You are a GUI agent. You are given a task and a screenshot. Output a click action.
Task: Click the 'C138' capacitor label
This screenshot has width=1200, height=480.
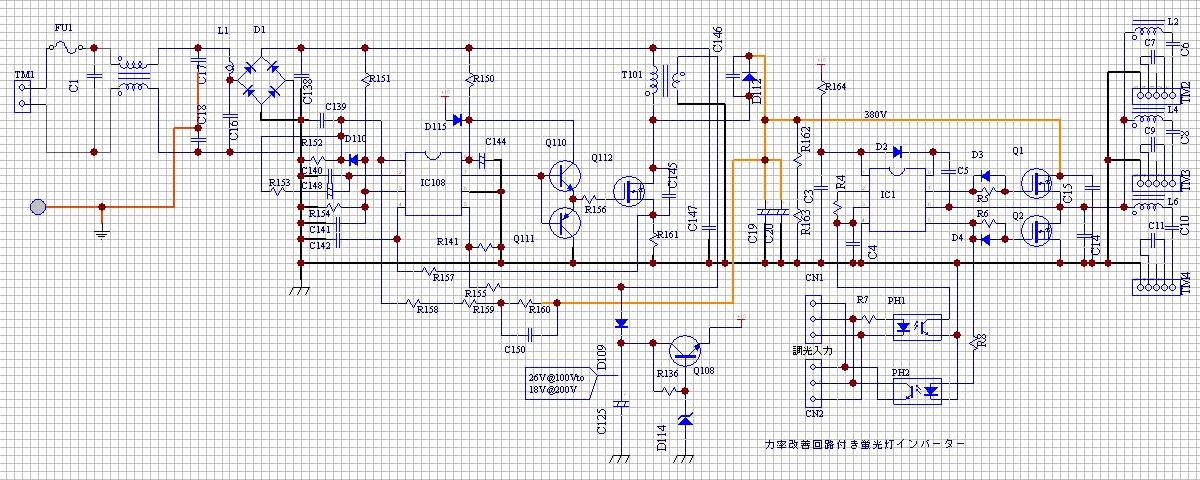[308, 91]
